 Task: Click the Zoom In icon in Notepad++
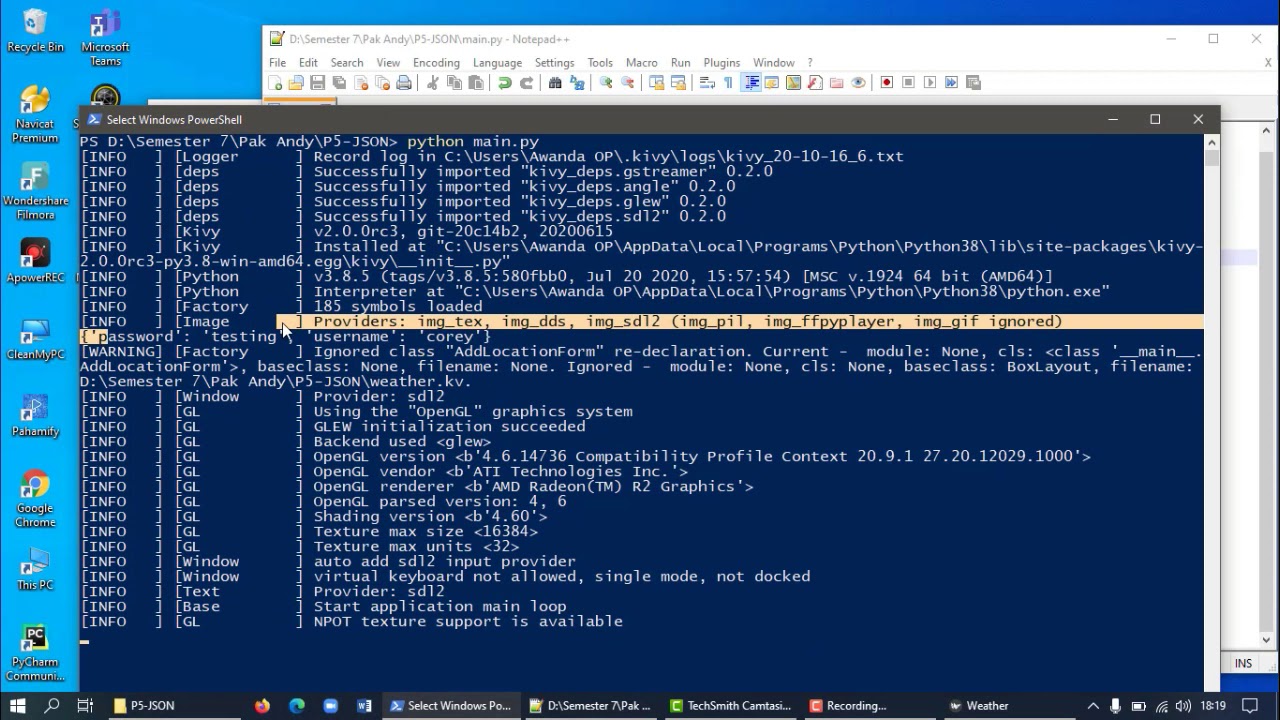tap(606, 83)
